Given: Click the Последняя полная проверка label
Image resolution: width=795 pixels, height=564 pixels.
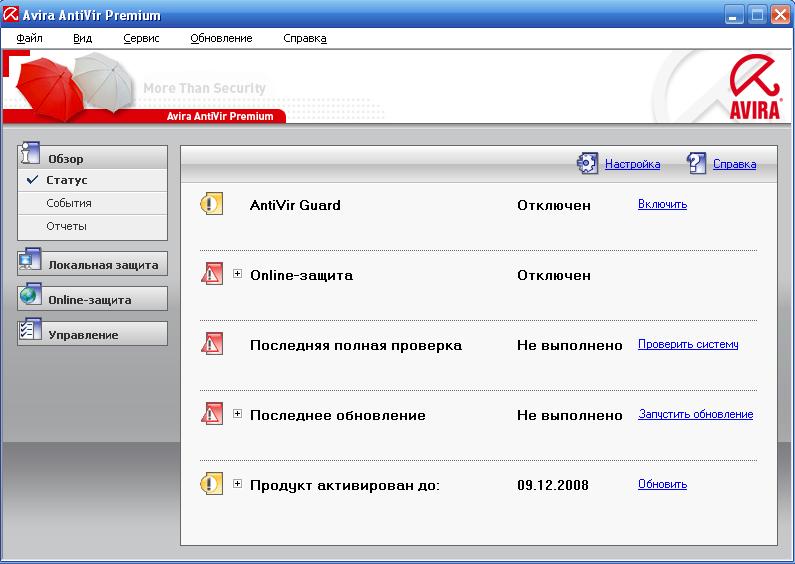Looking at the screenshot, I should [x=356, y=345].
